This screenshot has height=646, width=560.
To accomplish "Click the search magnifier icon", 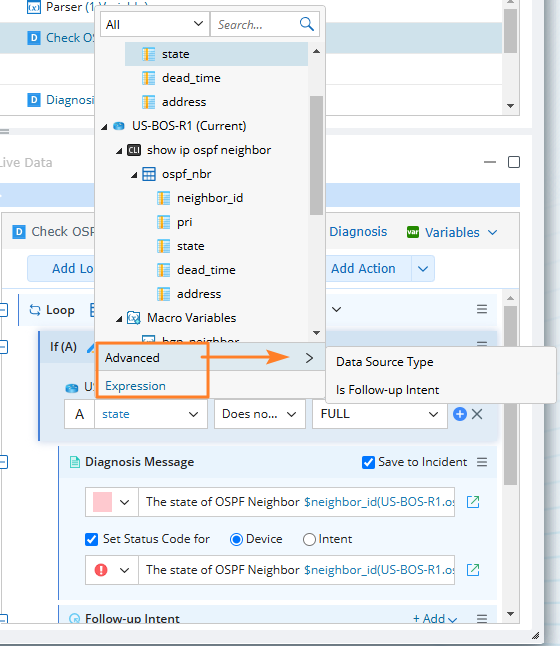I will (x=307, y=24).
